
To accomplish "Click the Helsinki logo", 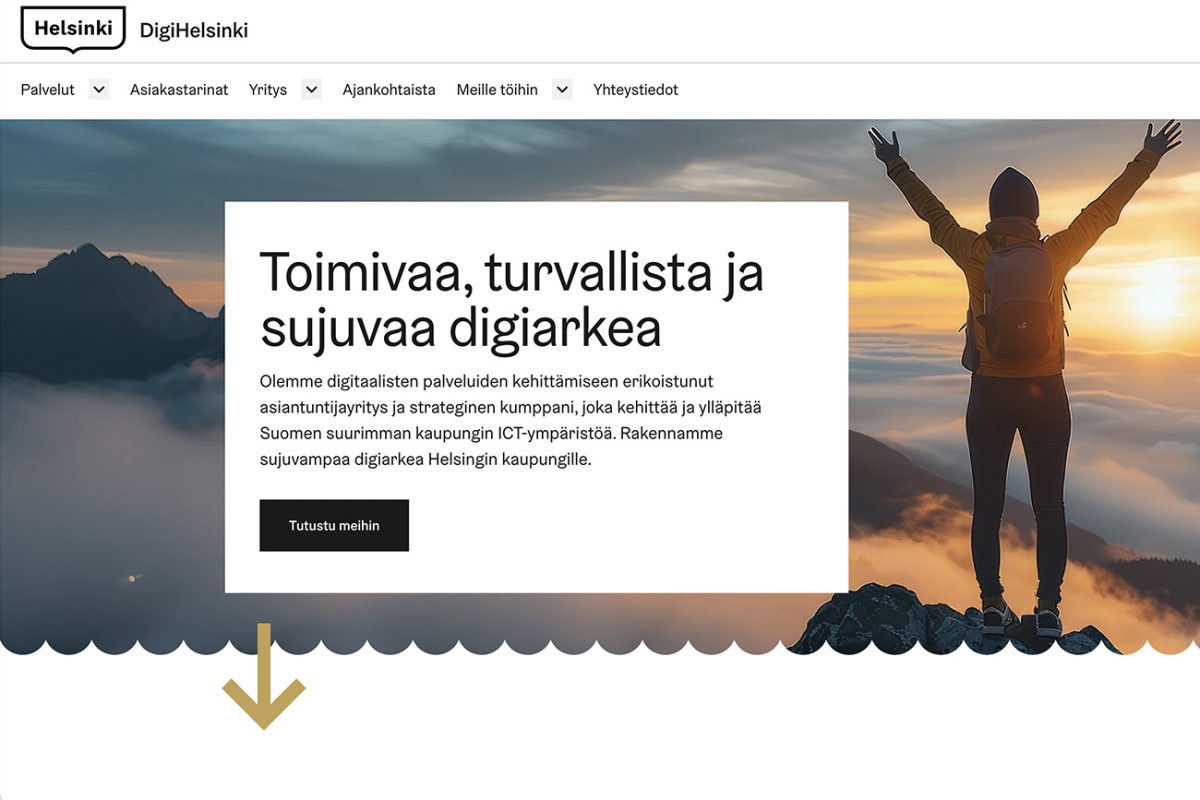I will [x=73, y=28].
